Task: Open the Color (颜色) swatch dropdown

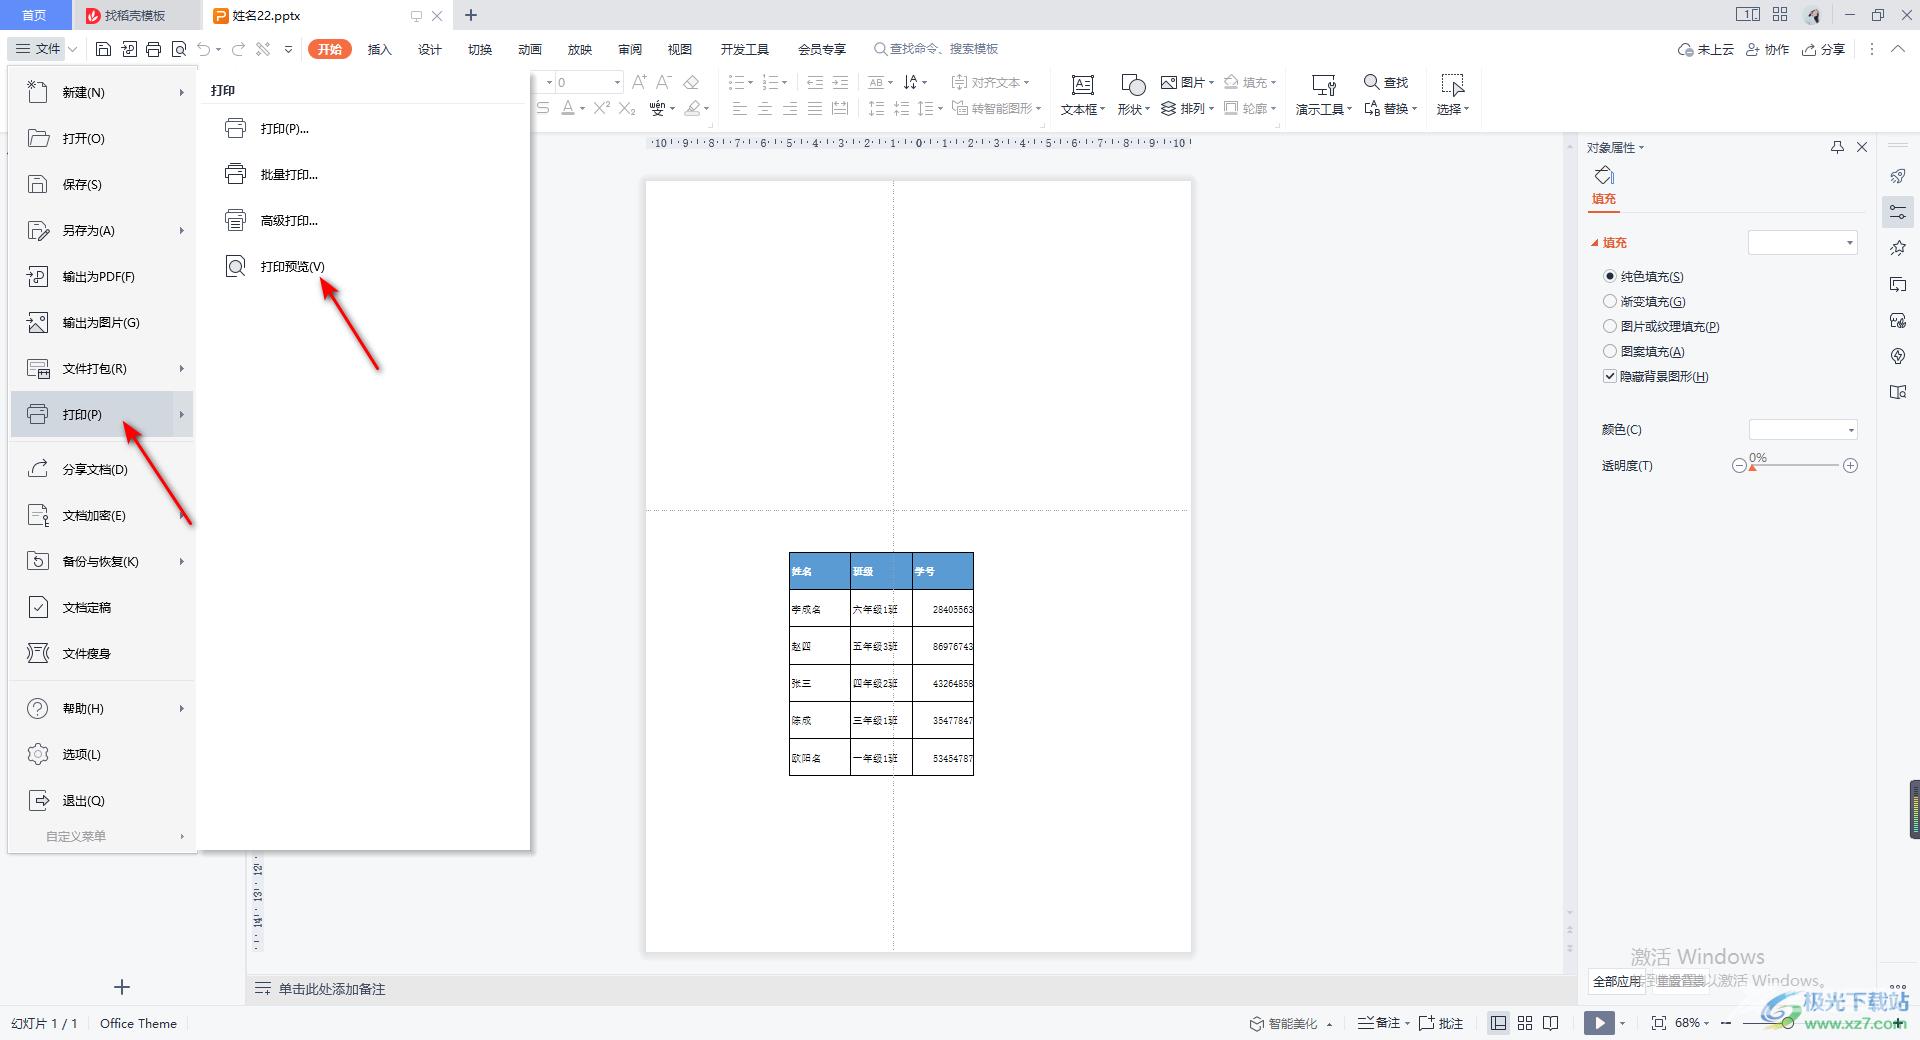Action: click(1802, 430)
